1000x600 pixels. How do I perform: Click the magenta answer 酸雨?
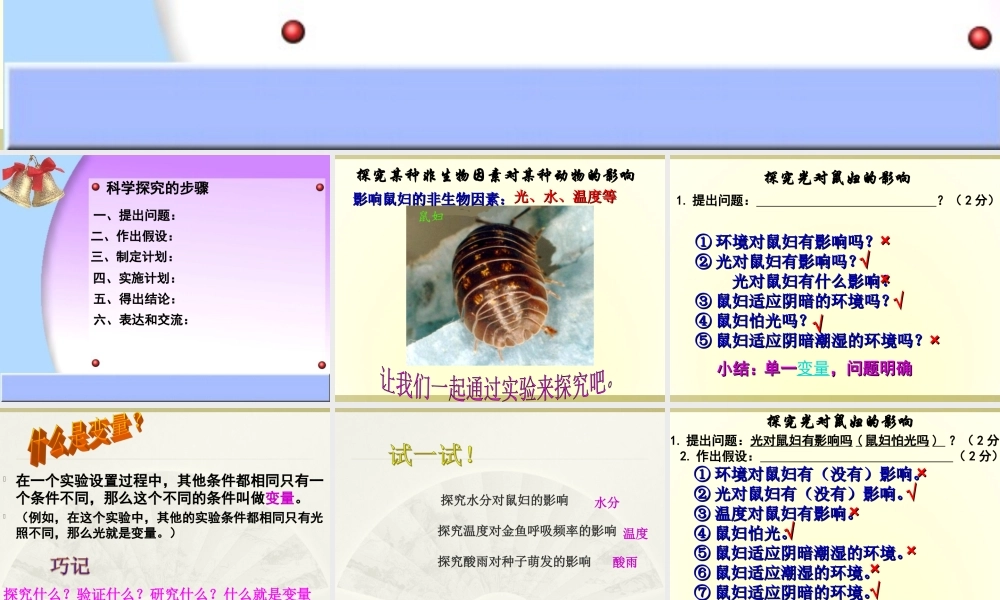click(625, 562)
